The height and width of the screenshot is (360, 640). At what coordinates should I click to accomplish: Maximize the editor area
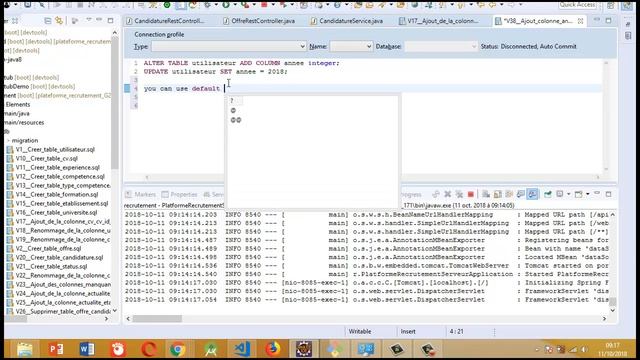(609, 20)
